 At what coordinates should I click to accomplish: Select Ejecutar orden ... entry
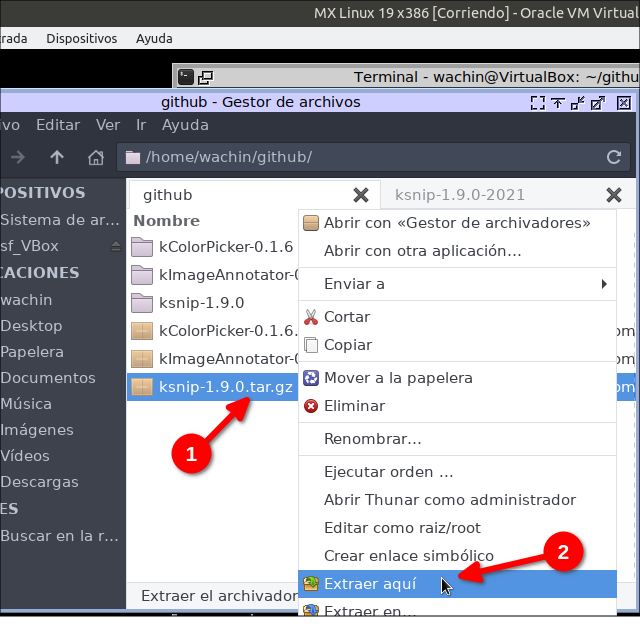pos(457,472)
